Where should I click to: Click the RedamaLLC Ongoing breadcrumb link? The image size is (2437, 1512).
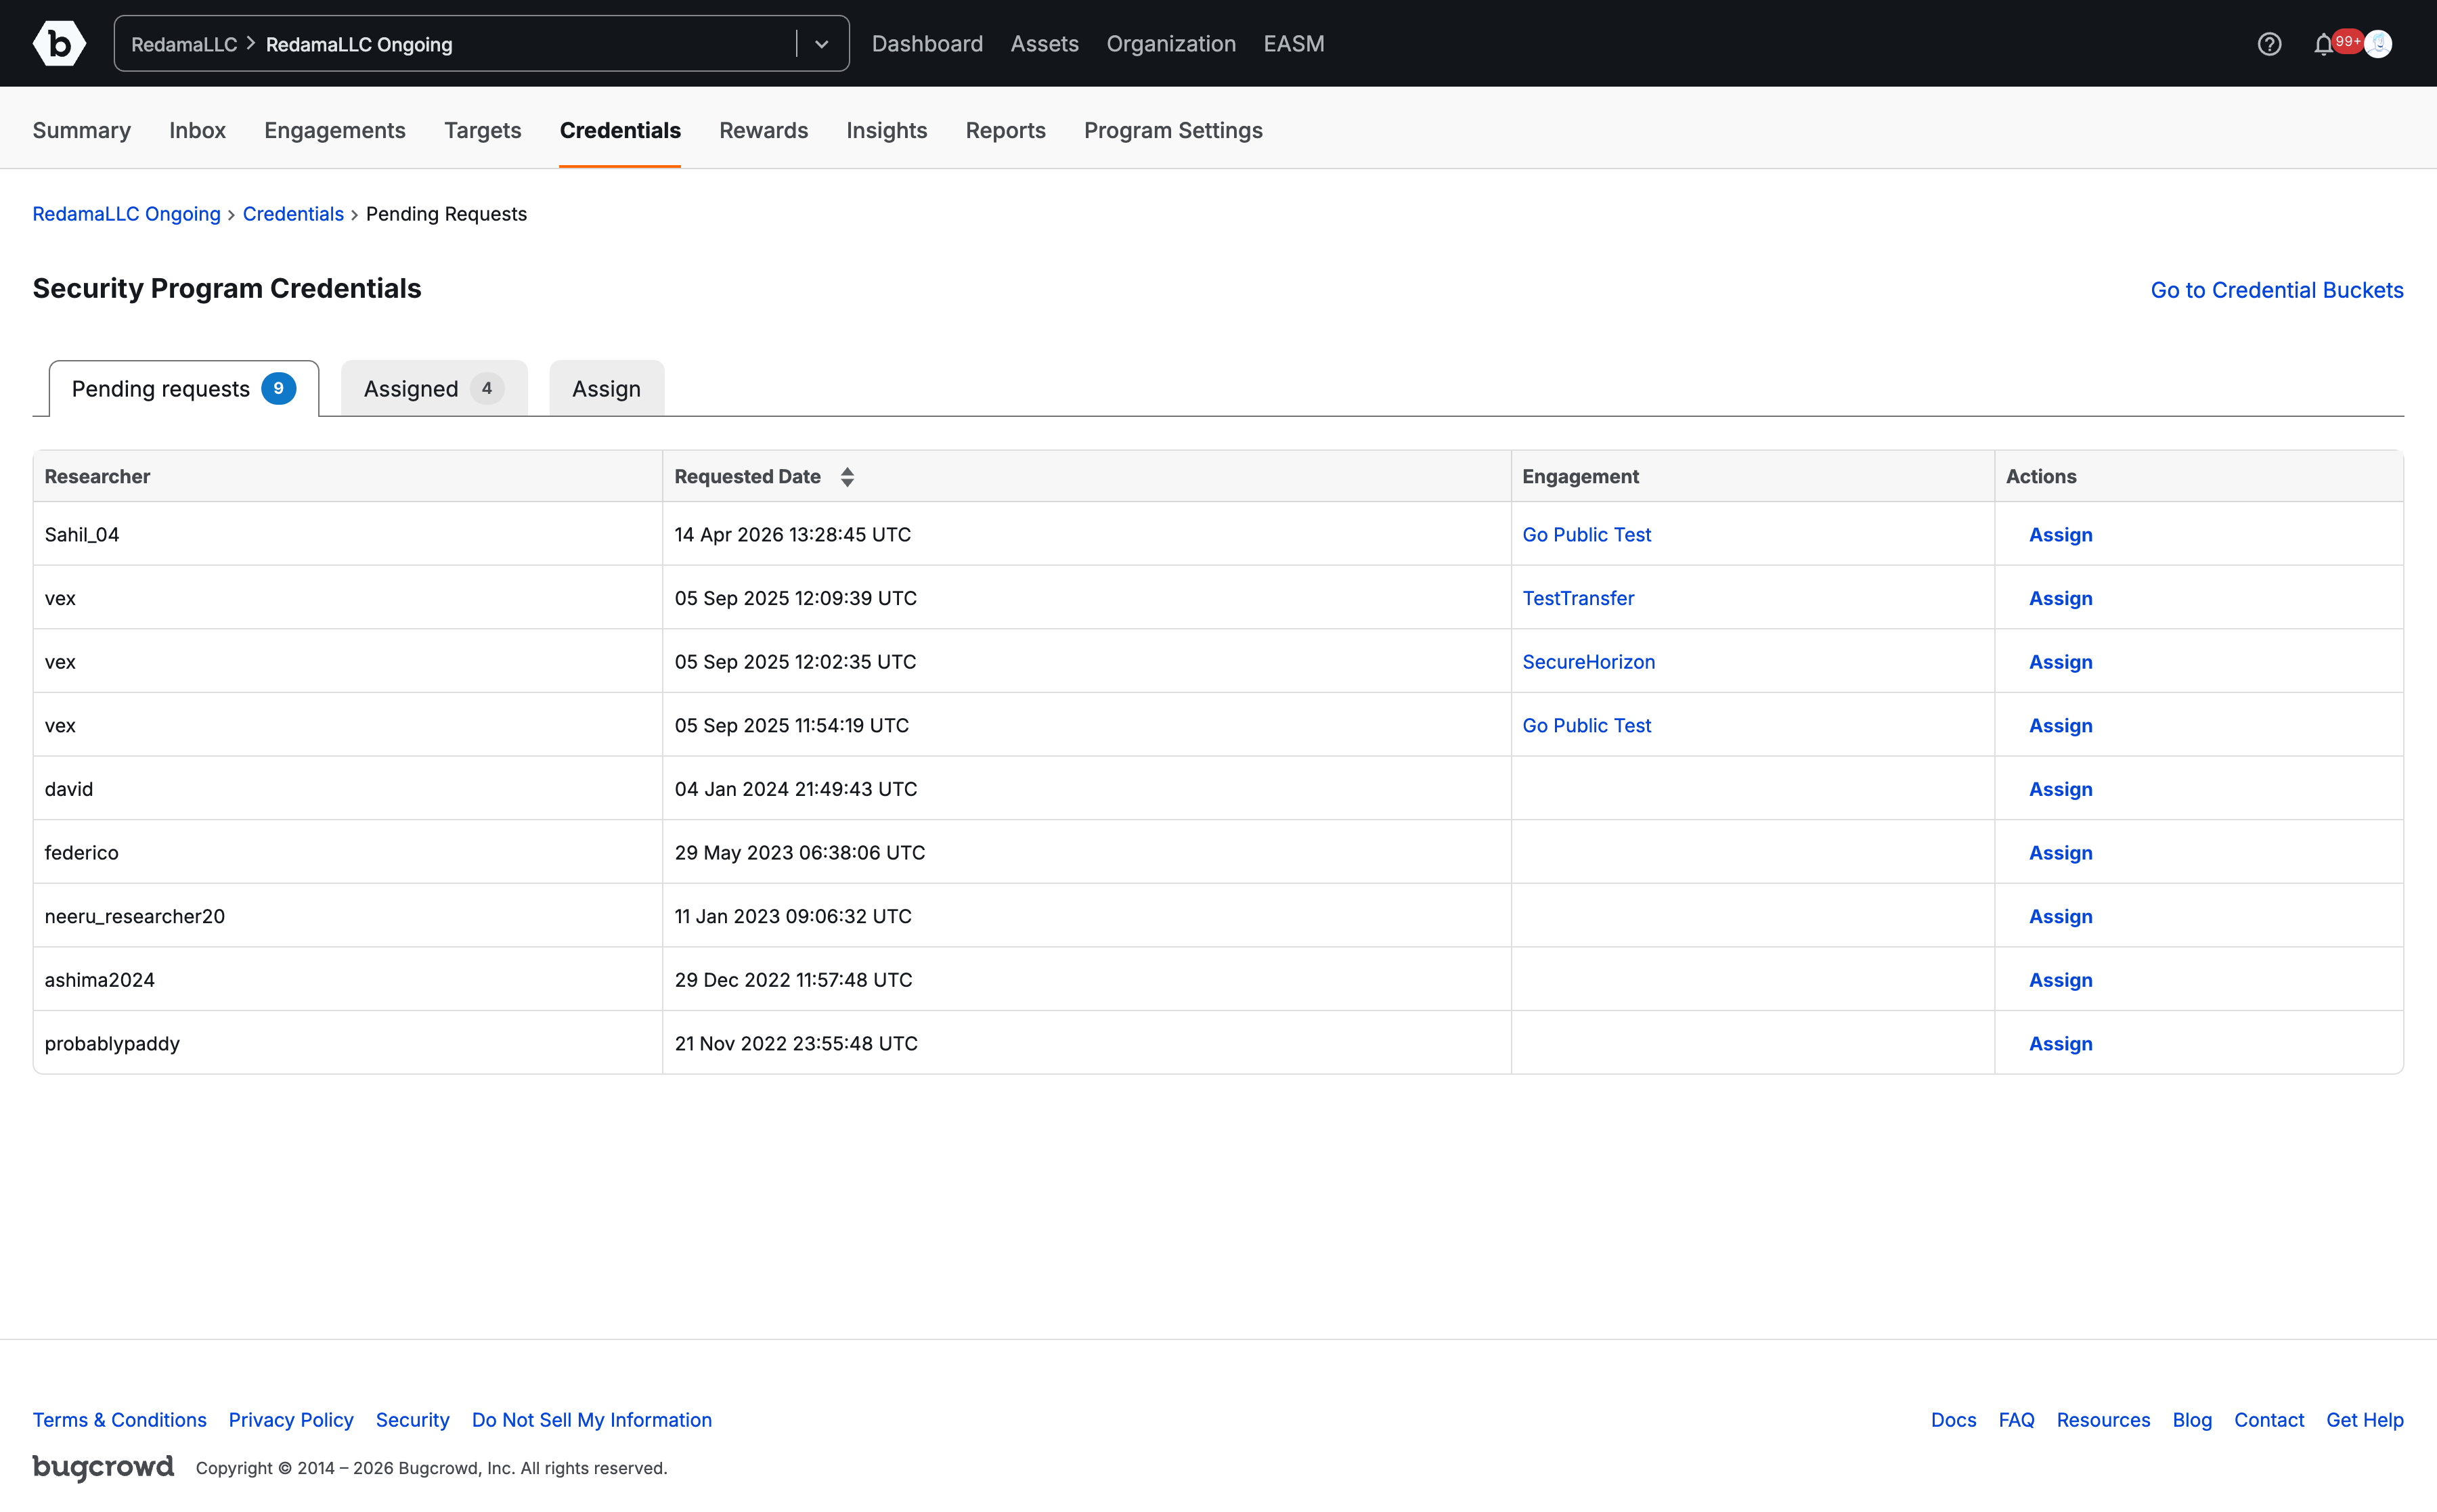click(127, 214)
